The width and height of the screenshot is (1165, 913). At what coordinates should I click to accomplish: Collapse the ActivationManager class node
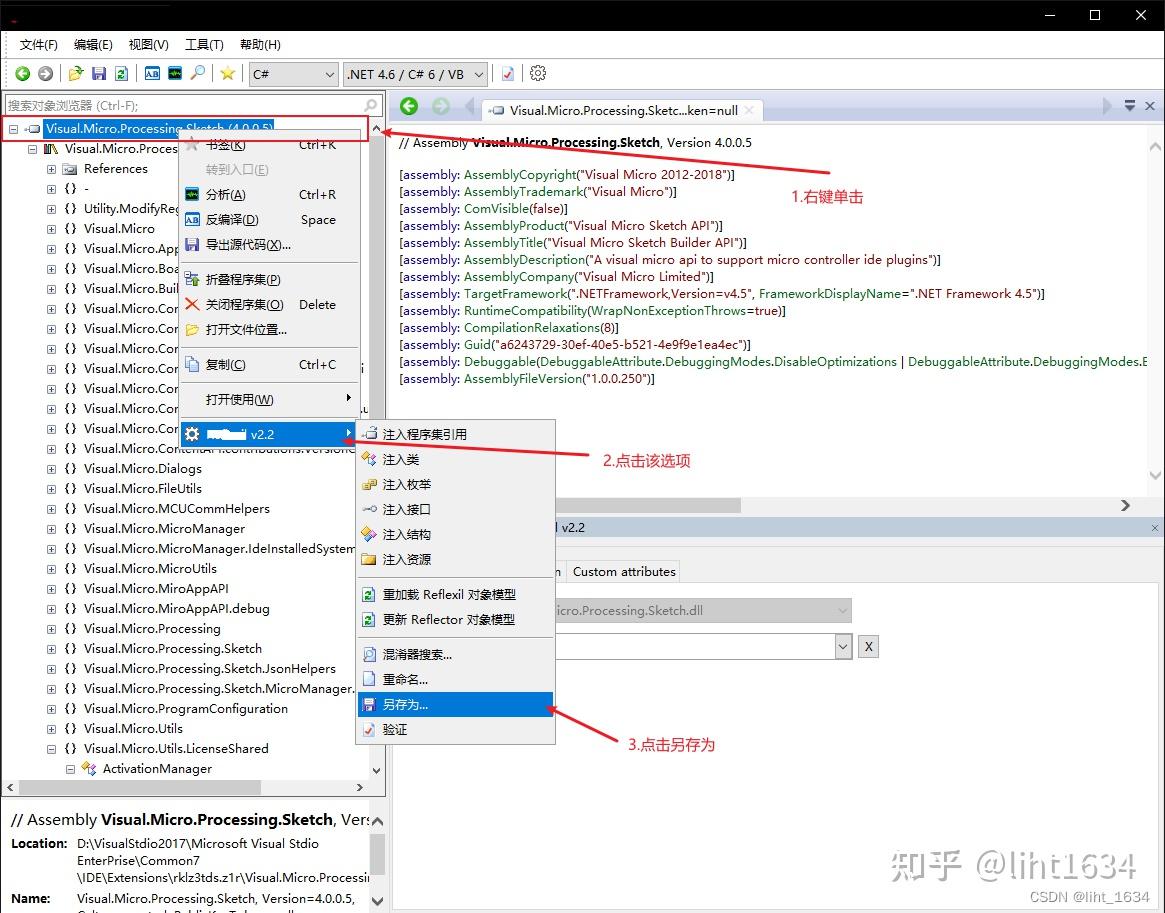[70, 770]
